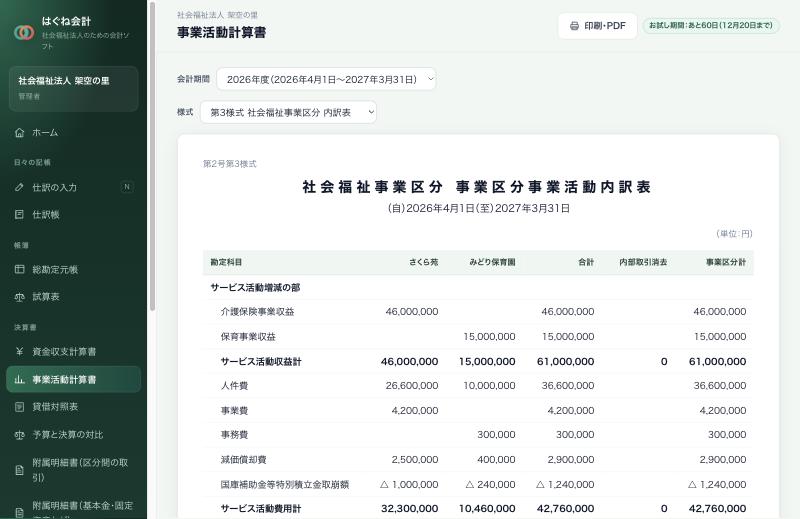The height and width of the screenshot is (519, 800).
Task: Click the 社会福祉法人 架空の里 organization card
Action: (x=73, y=88)
